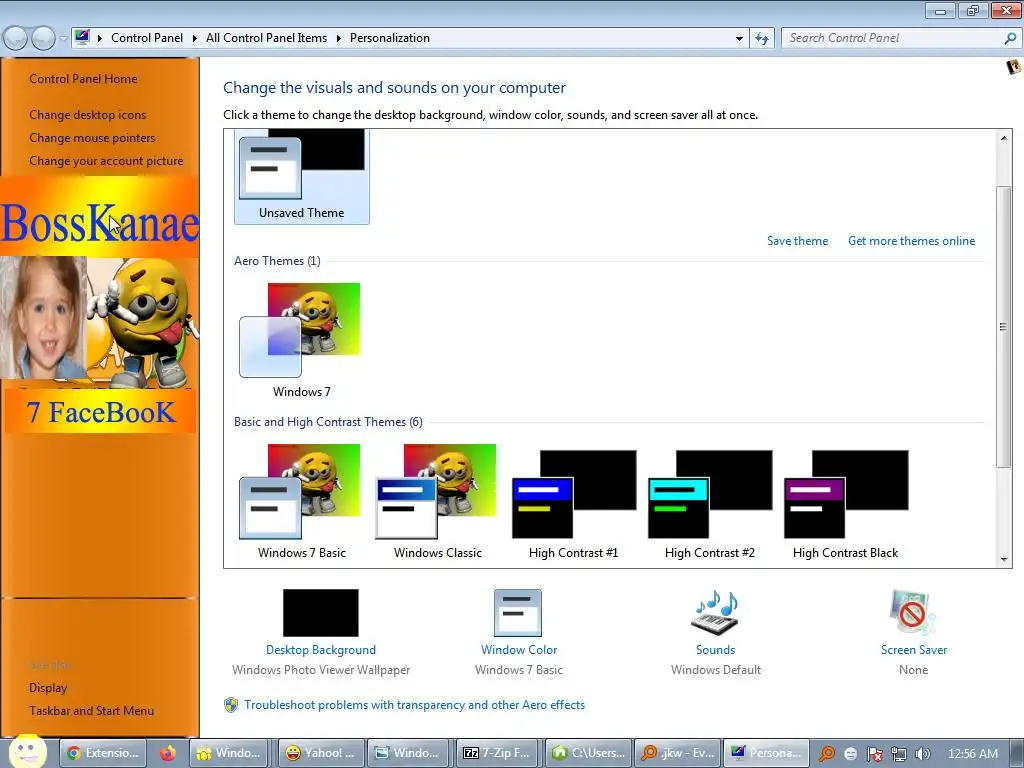The width and height of the screenshot is (1024, 768).
Task: Open Change desktop icons link
Action: (x=88, y=115)
